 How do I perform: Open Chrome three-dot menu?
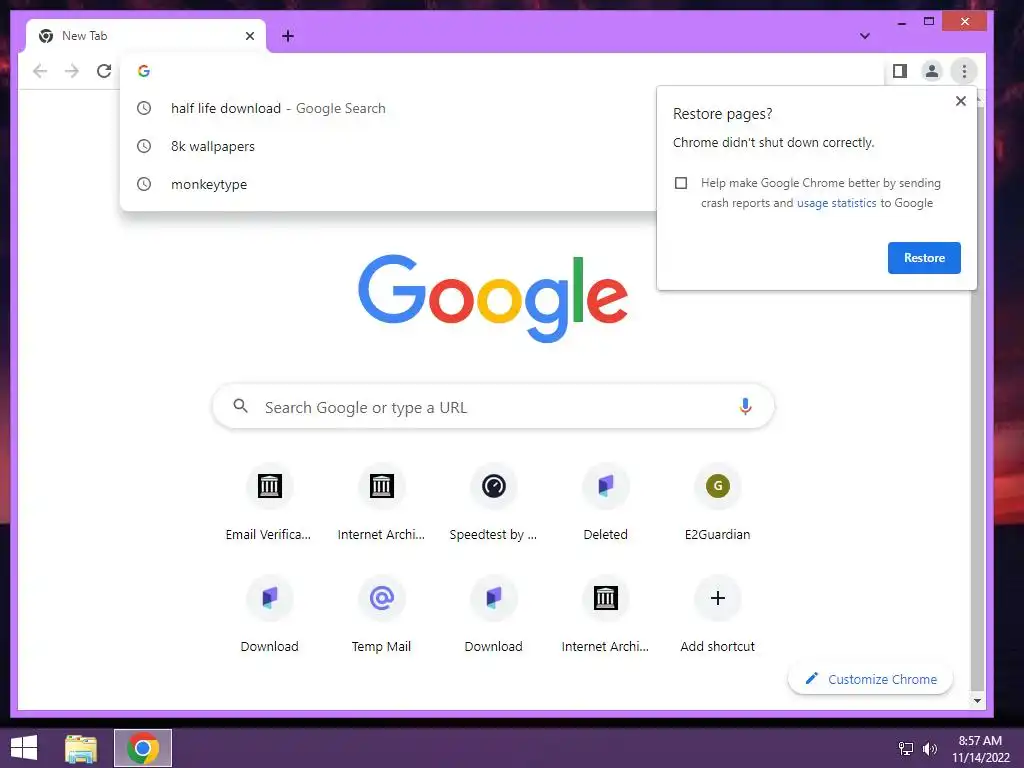pos(964,71)
